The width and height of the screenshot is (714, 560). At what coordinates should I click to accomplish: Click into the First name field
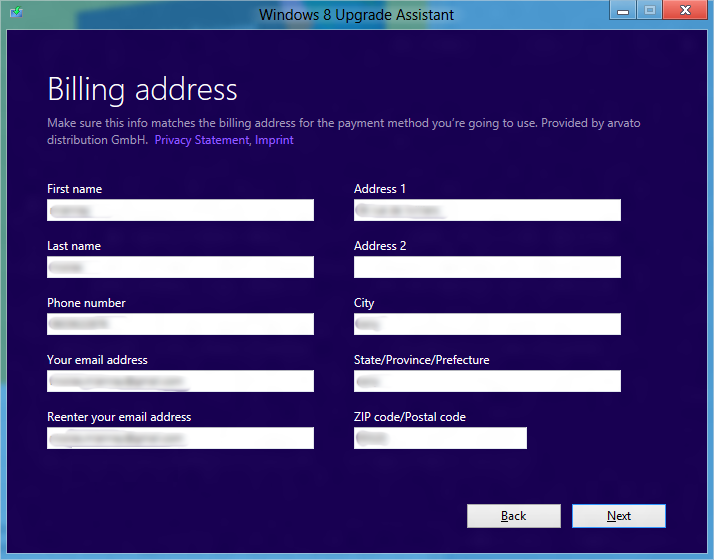(x=180, y=210)
